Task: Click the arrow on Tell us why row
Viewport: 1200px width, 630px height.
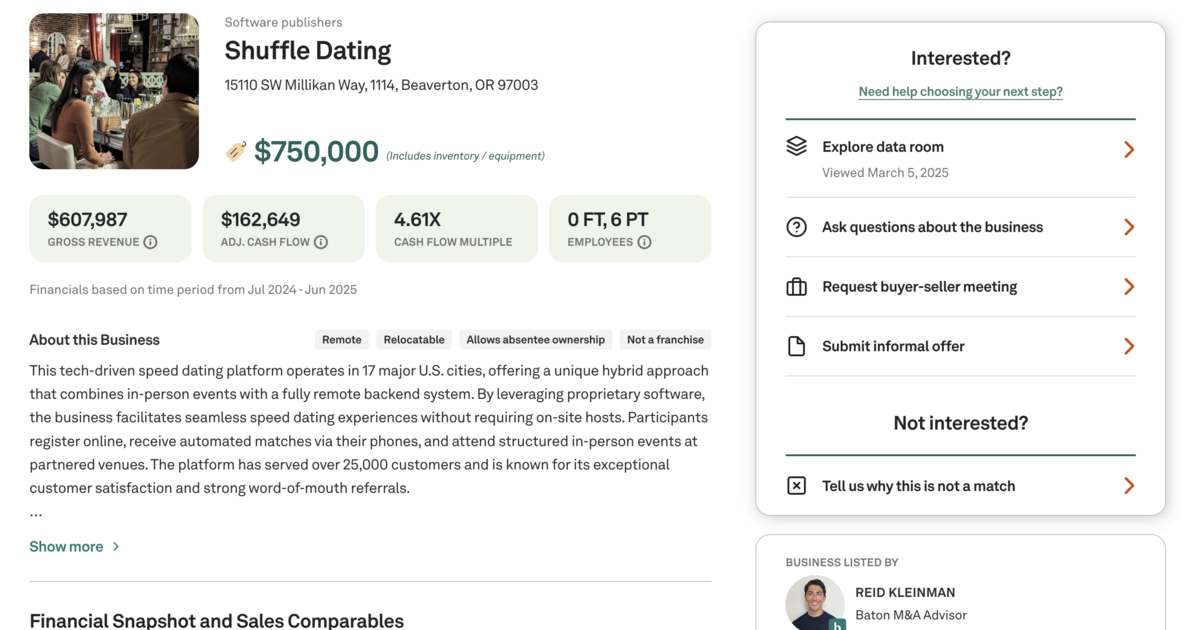Action: pyautogui.click(x=1128, y=486)
